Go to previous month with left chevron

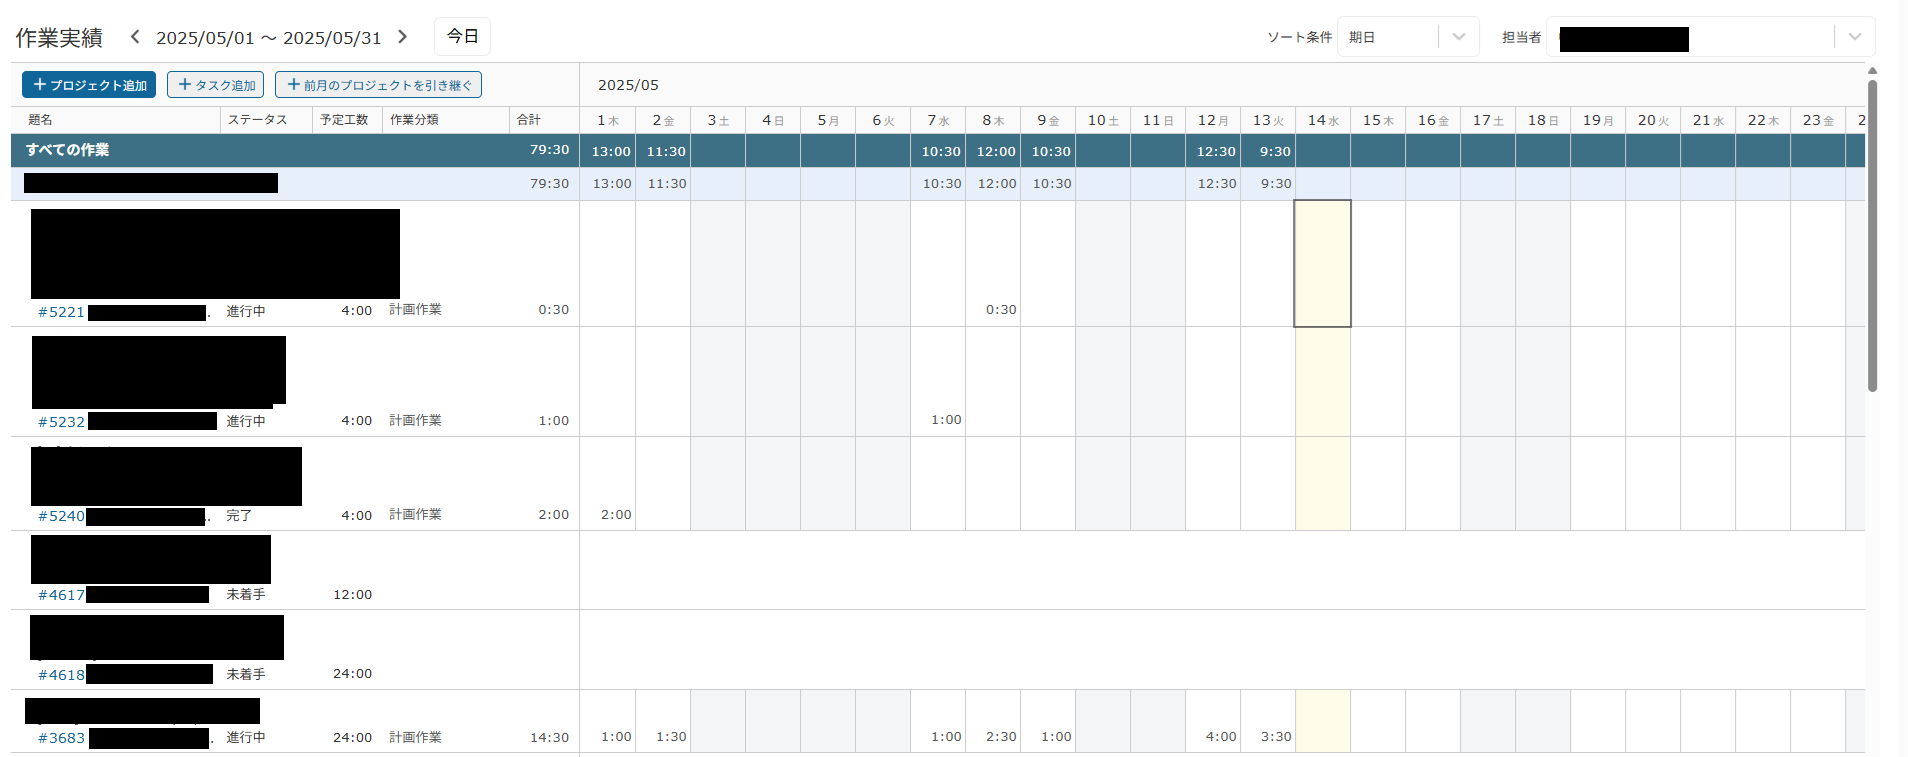tap(135, 37)
